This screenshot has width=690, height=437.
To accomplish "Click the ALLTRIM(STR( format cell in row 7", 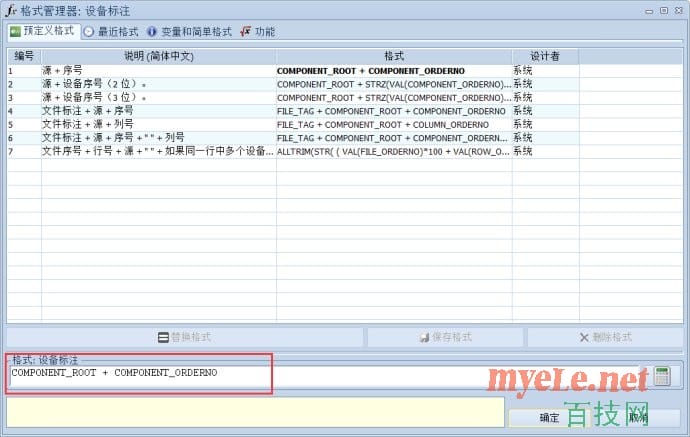I will point(393,152).
